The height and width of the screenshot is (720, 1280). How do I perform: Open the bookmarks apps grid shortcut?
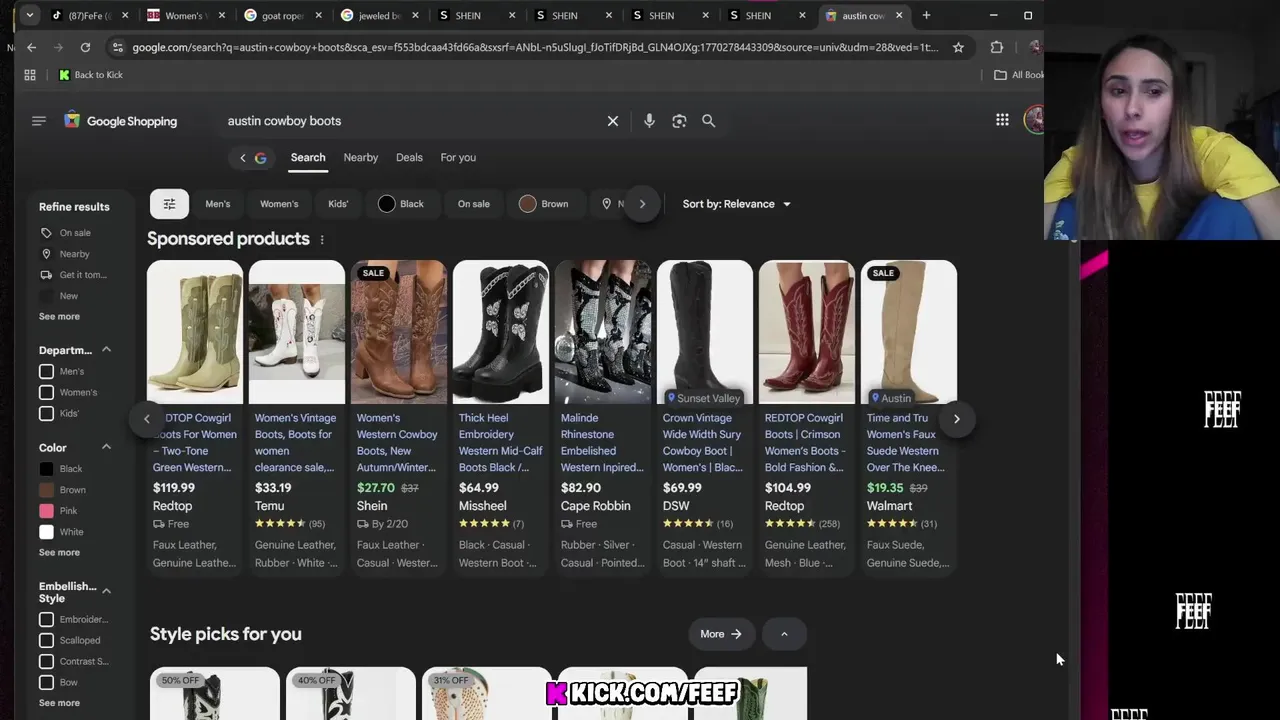pyautogui.click(x=30, y=75)
